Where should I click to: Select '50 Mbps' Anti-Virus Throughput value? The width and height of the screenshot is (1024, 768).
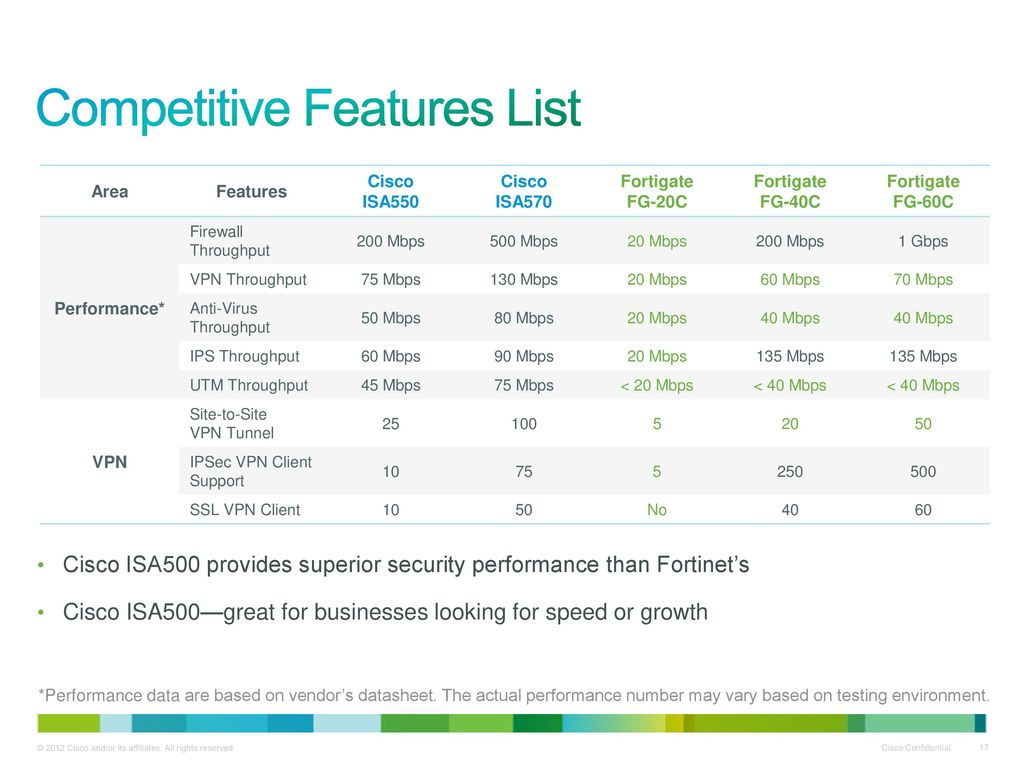point(391,318)
